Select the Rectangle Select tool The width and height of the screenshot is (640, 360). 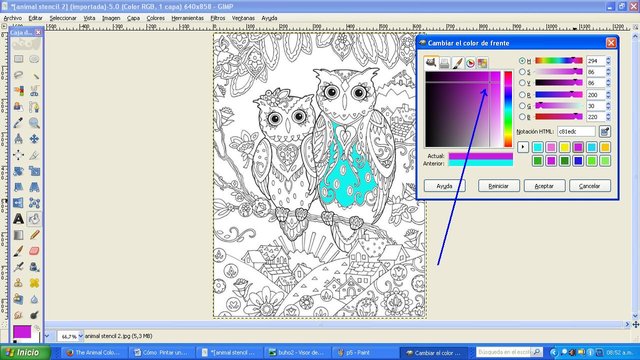[x=18, y=59]
